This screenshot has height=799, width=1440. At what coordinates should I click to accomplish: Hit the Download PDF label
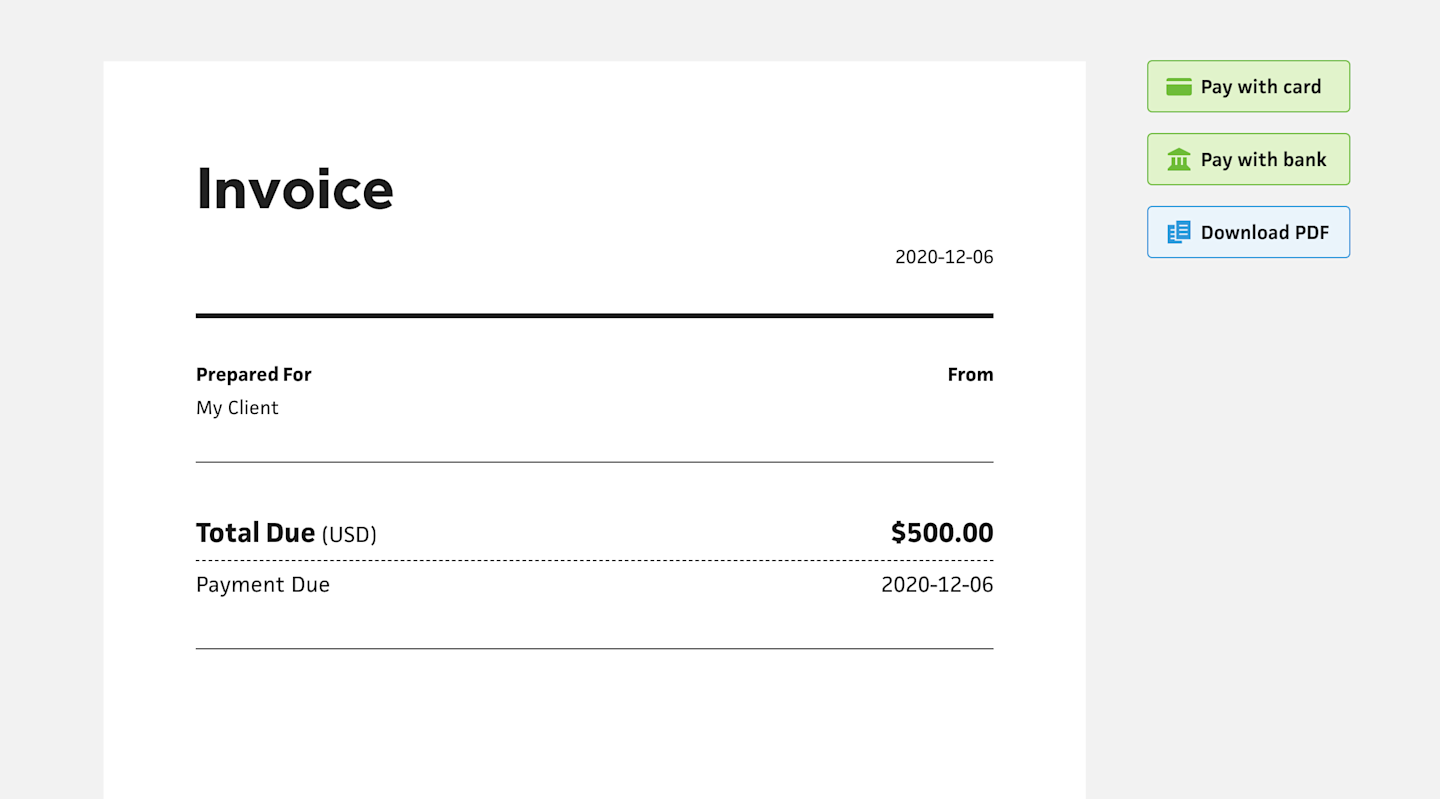1264,232
